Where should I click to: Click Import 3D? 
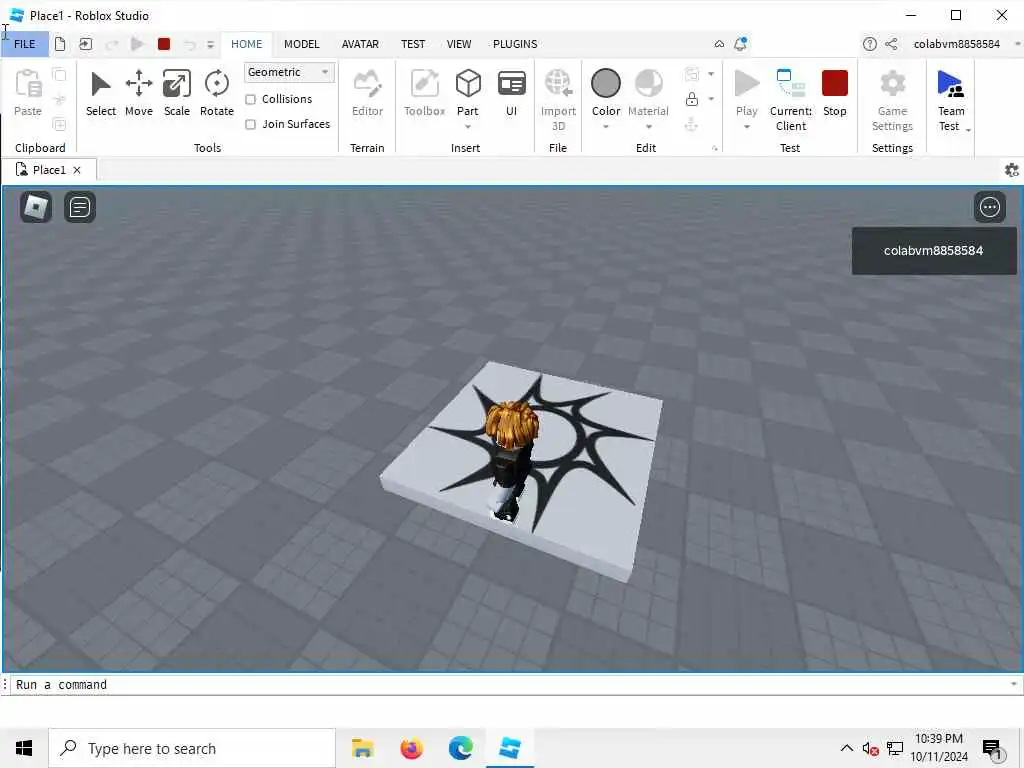(x=558, y=100)
